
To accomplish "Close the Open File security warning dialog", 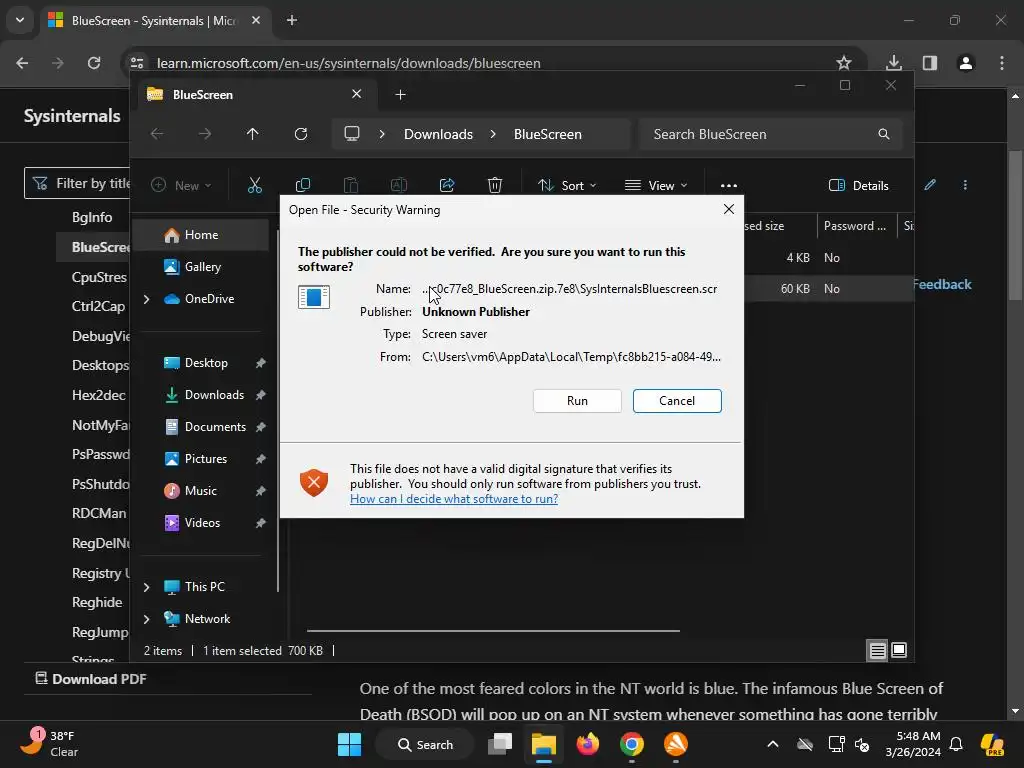I will [729, 209].
